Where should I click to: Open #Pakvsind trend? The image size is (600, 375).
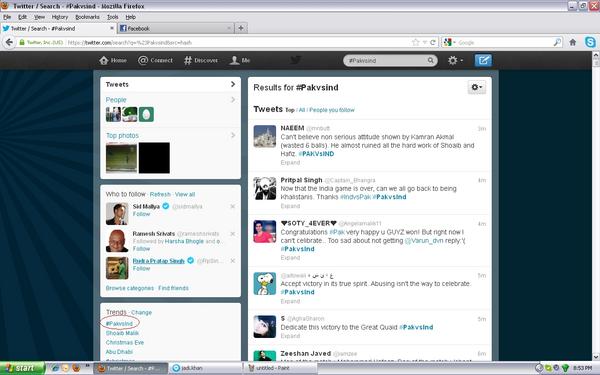(x=119, y=324)
